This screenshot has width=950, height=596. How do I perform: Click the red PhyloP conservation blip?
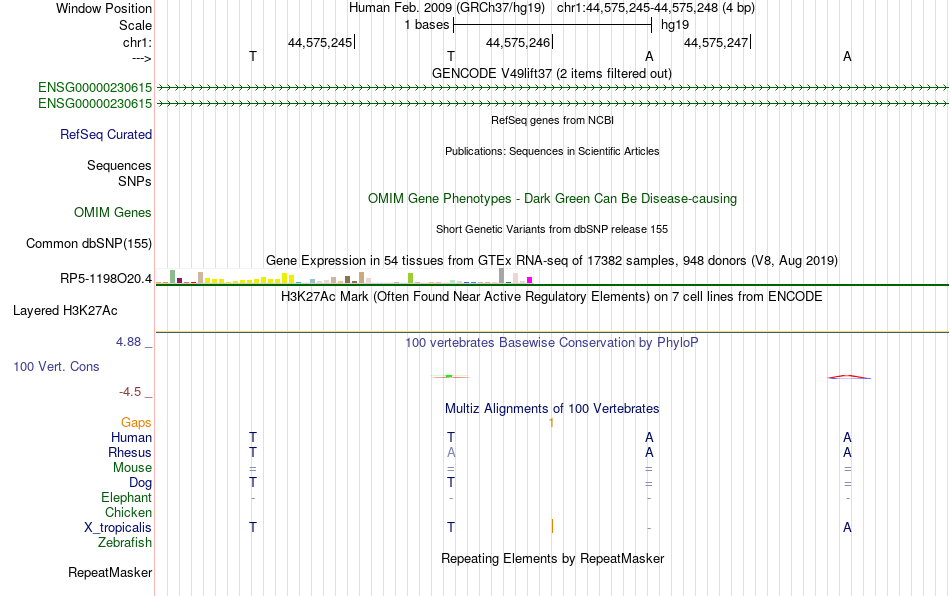(849, 377)
